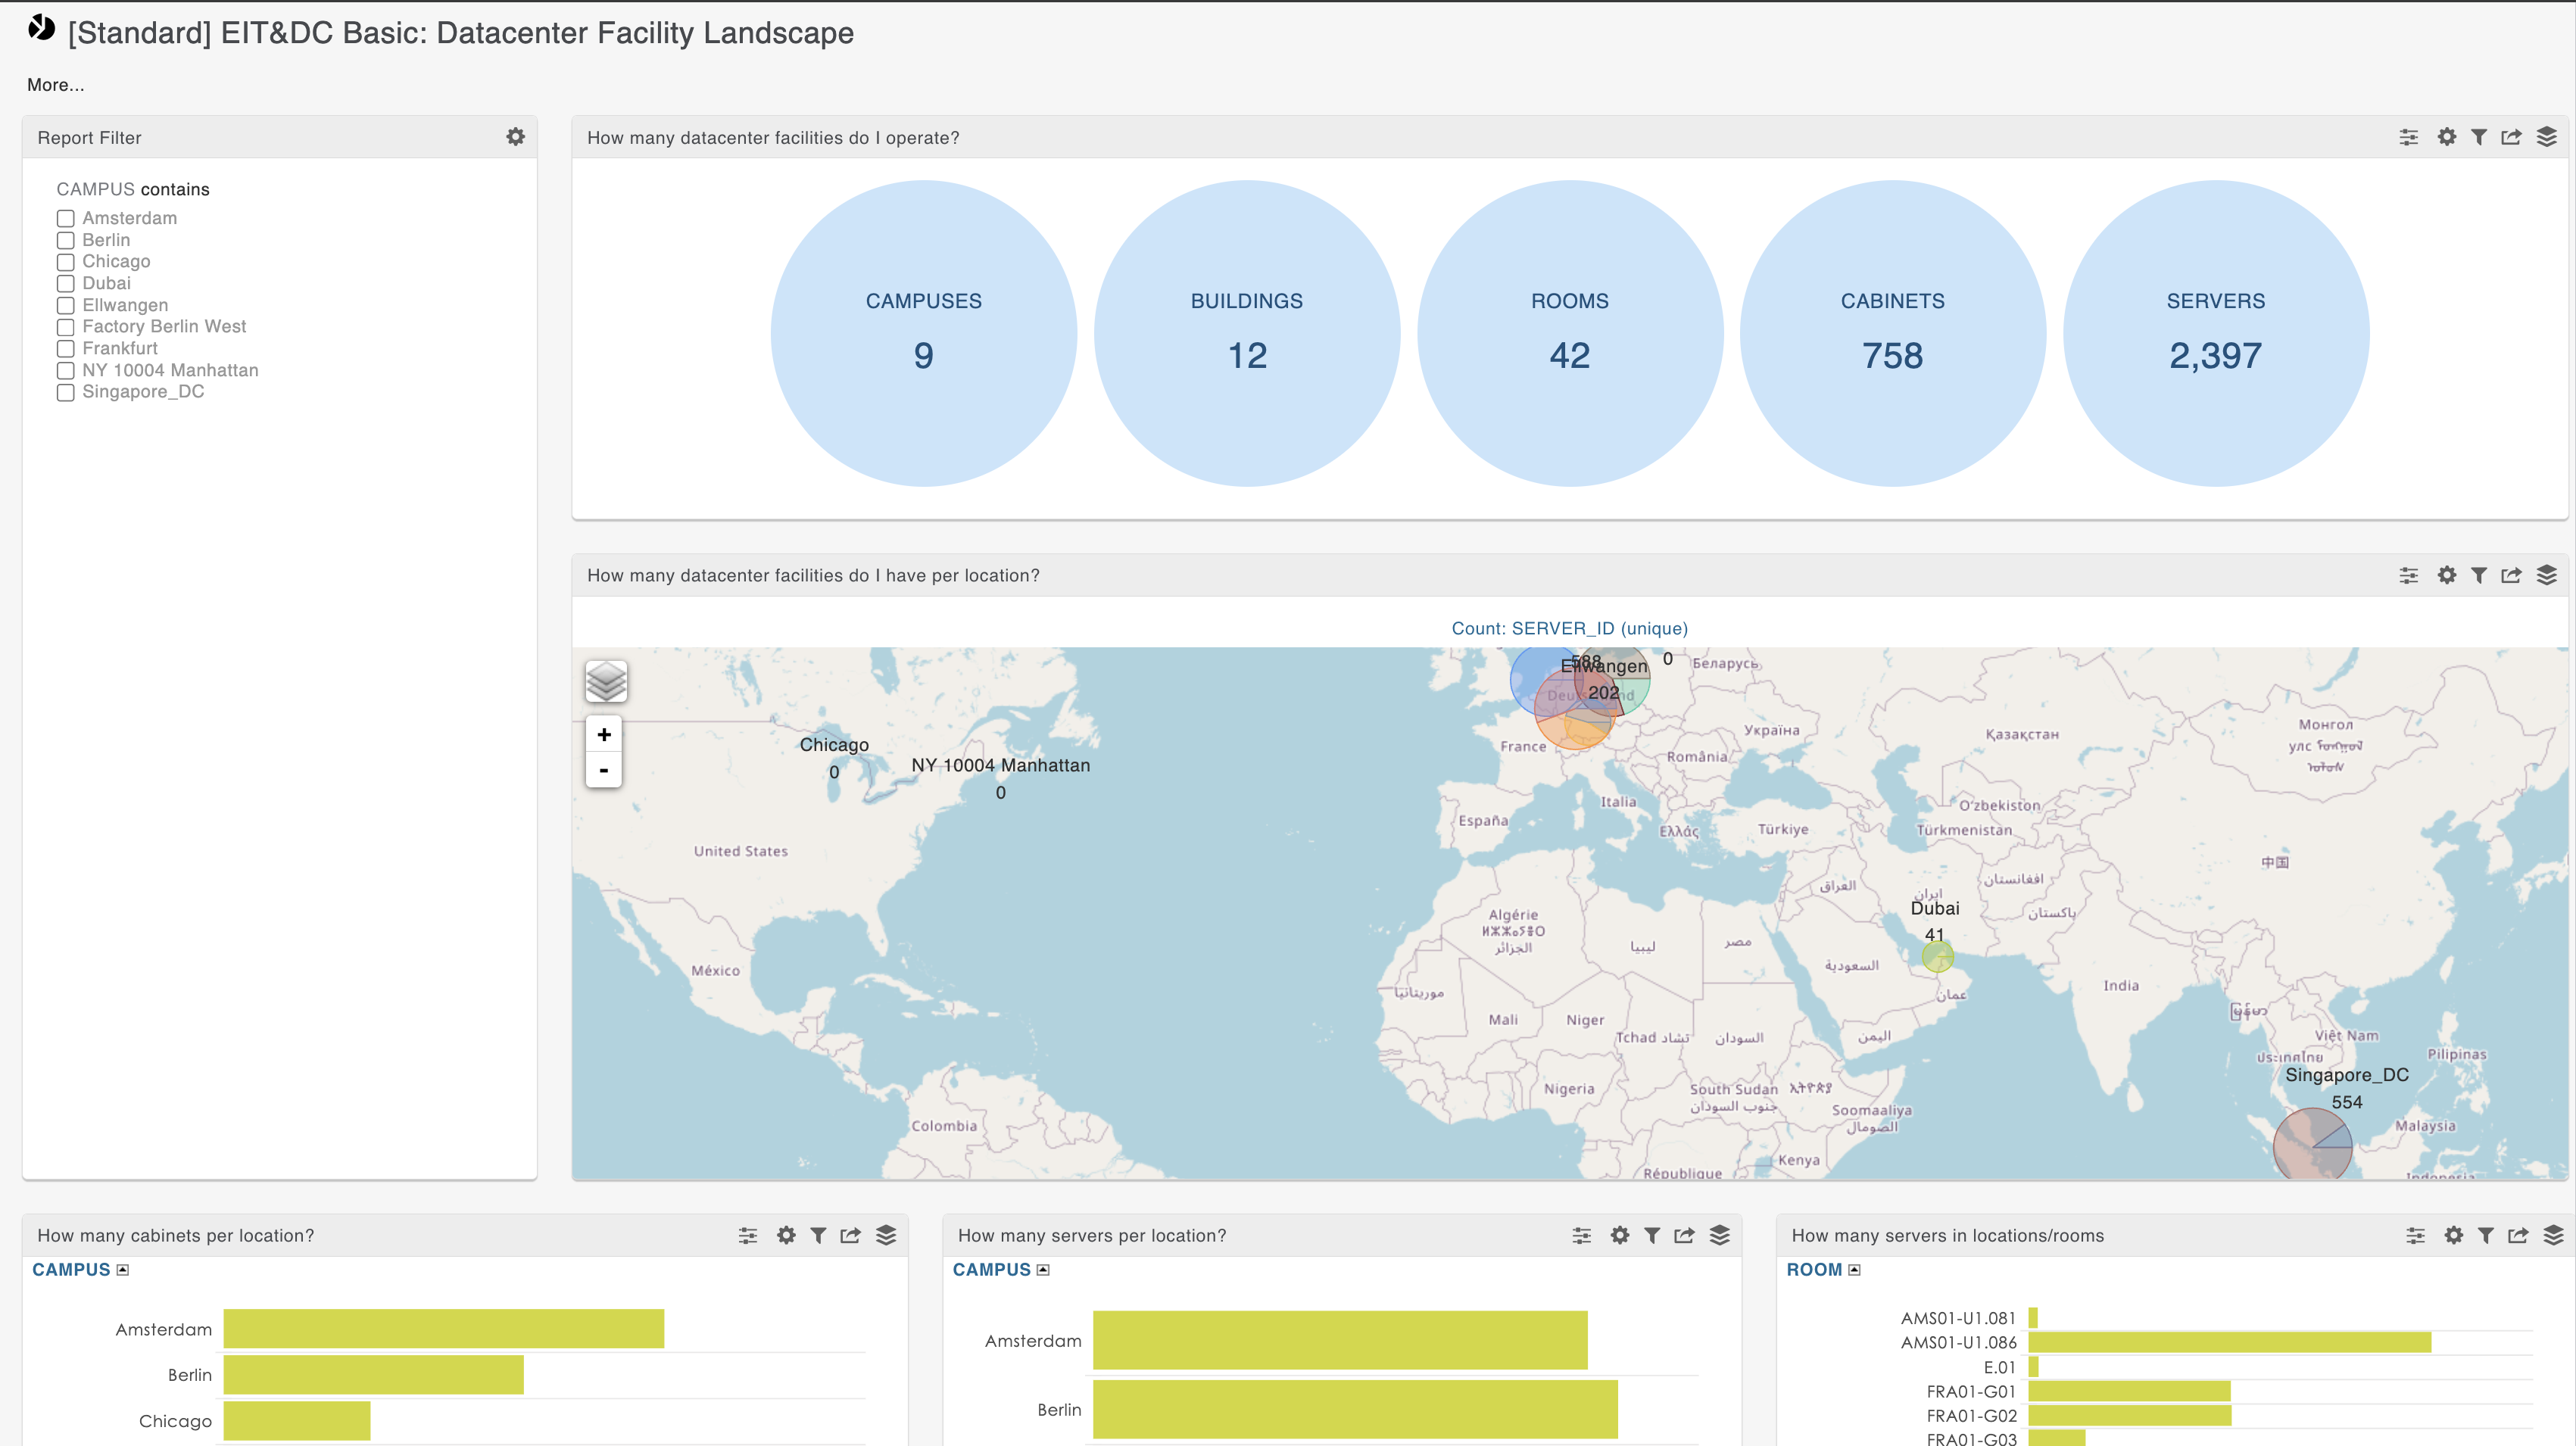Collapse CAMPUS header in cabinets chart
Viewport: 2576px width, 1446px height.
tap(123, 1270)
